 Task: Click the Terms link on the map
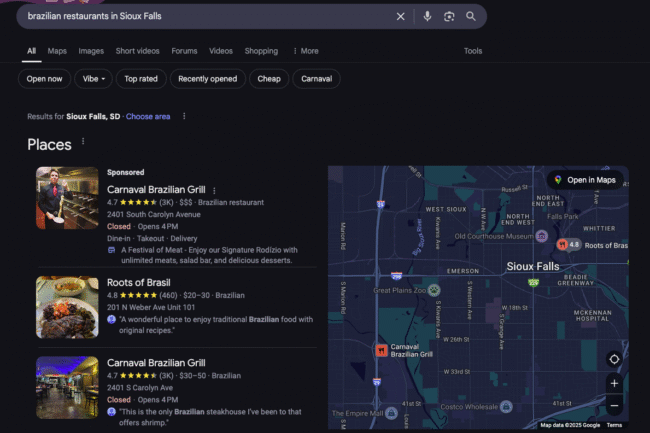pos(614,425)
